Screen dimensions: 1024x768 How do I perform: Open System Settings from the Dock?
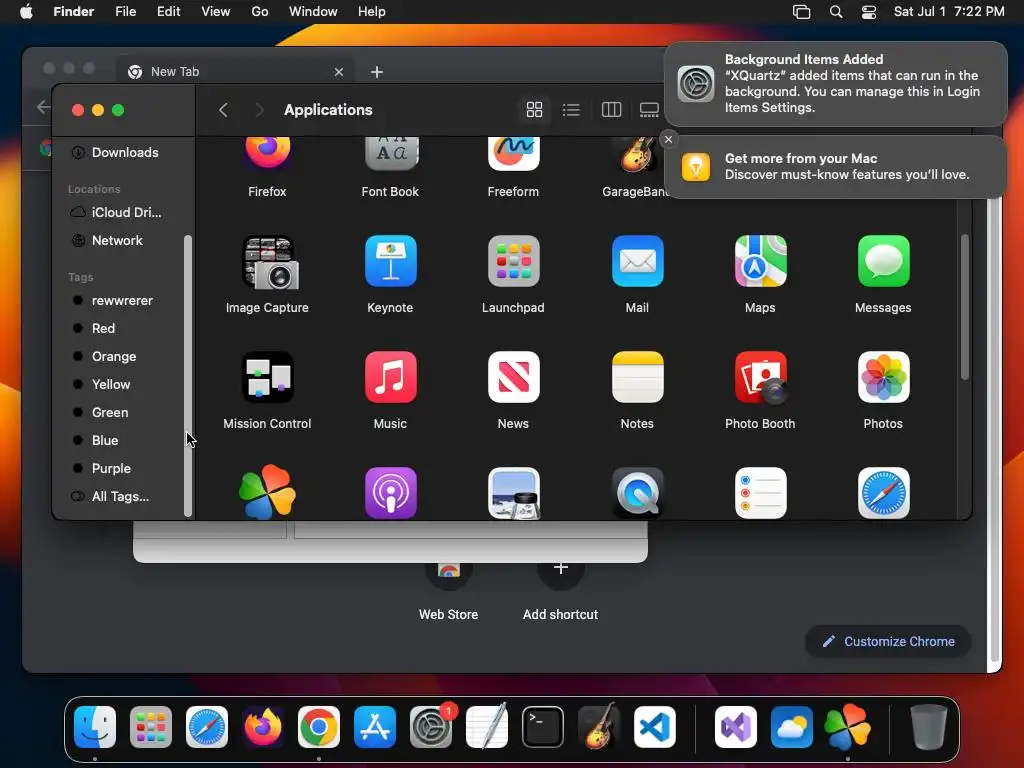(431, 727)
